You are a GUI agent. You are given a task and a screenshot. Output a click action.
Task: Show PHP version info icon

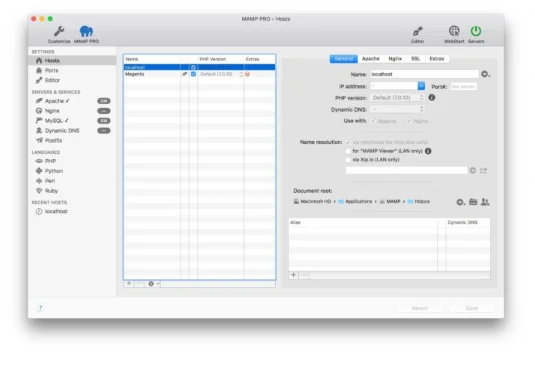tap(432, 98)
